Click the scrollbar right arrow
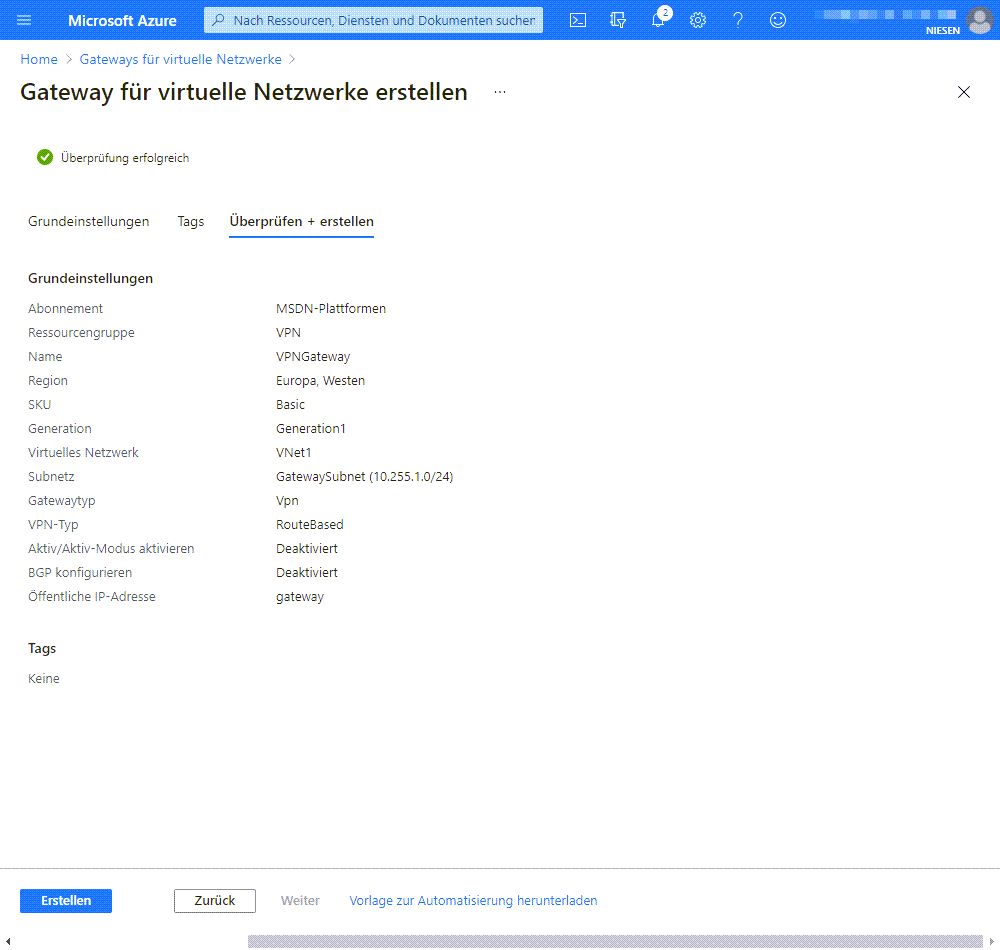This screenshot has height=950, width=1000. pos(992,941)
